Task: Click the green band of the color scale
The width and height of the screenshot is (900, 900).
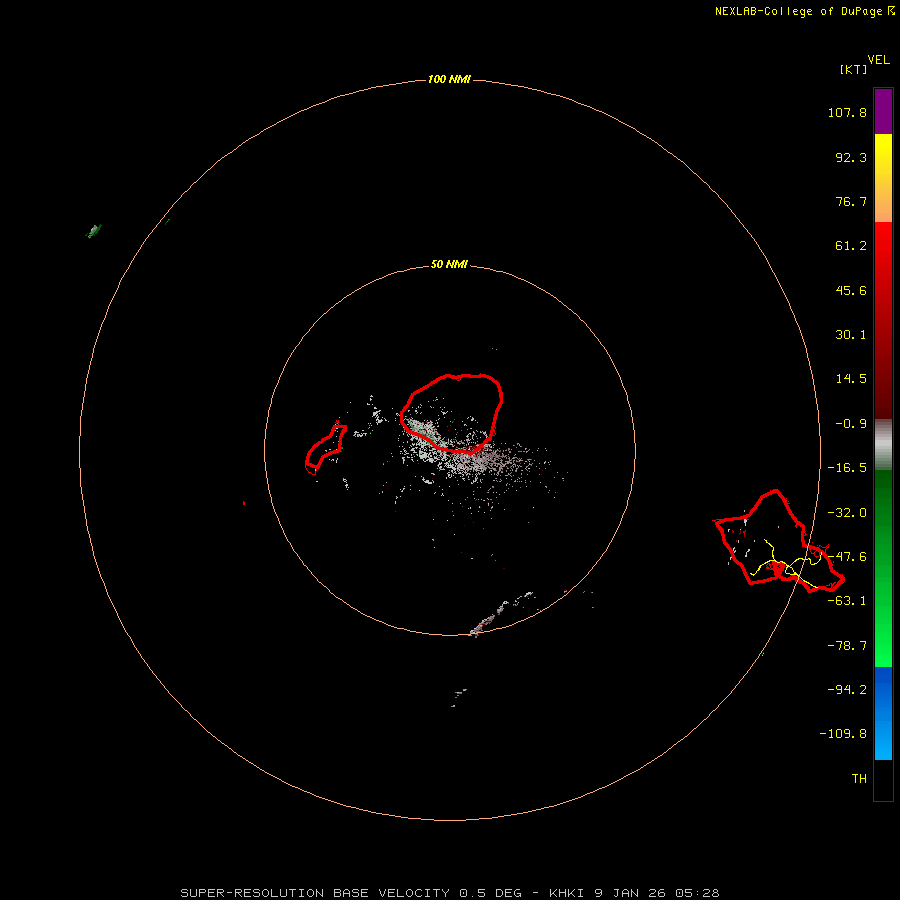Action: [883, 568]
